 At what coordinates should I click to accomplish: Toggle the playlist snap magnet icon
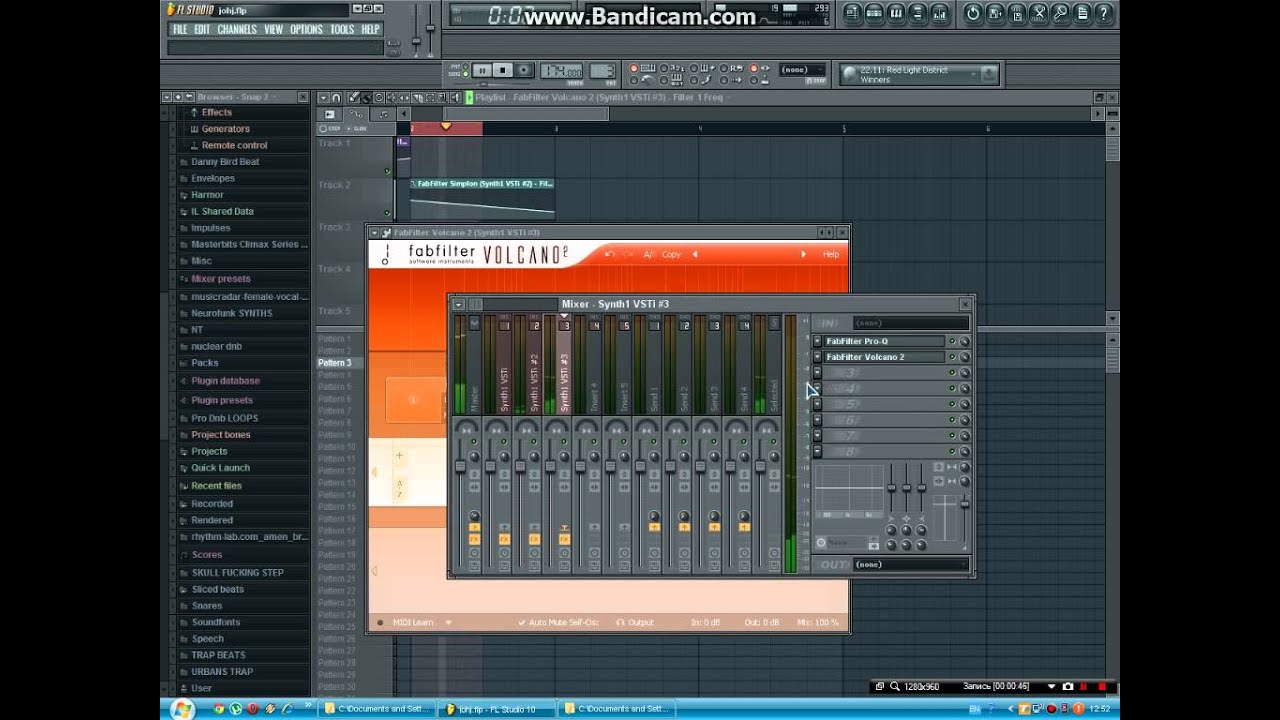(336, 97)
